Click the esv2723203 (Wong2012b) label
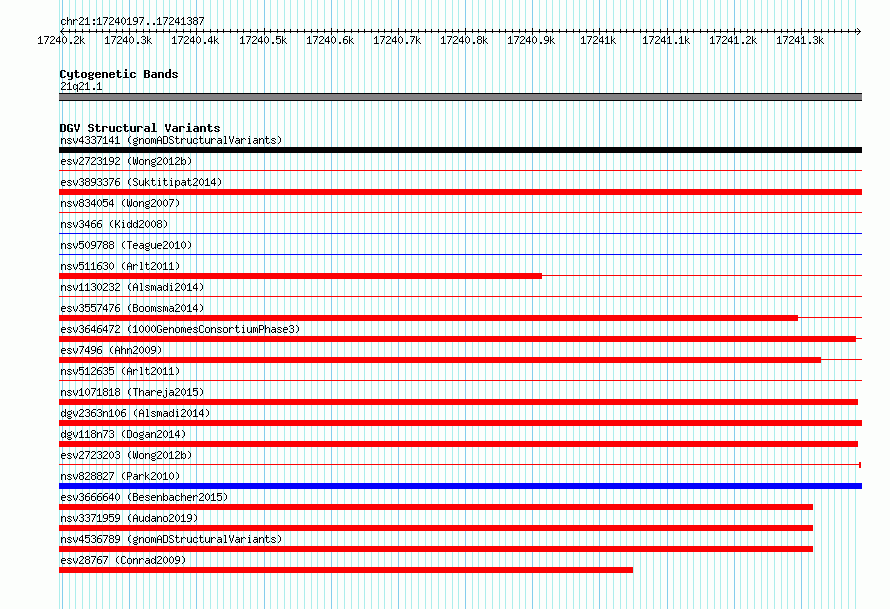890x609 pixels. click(x=126, y=455)
